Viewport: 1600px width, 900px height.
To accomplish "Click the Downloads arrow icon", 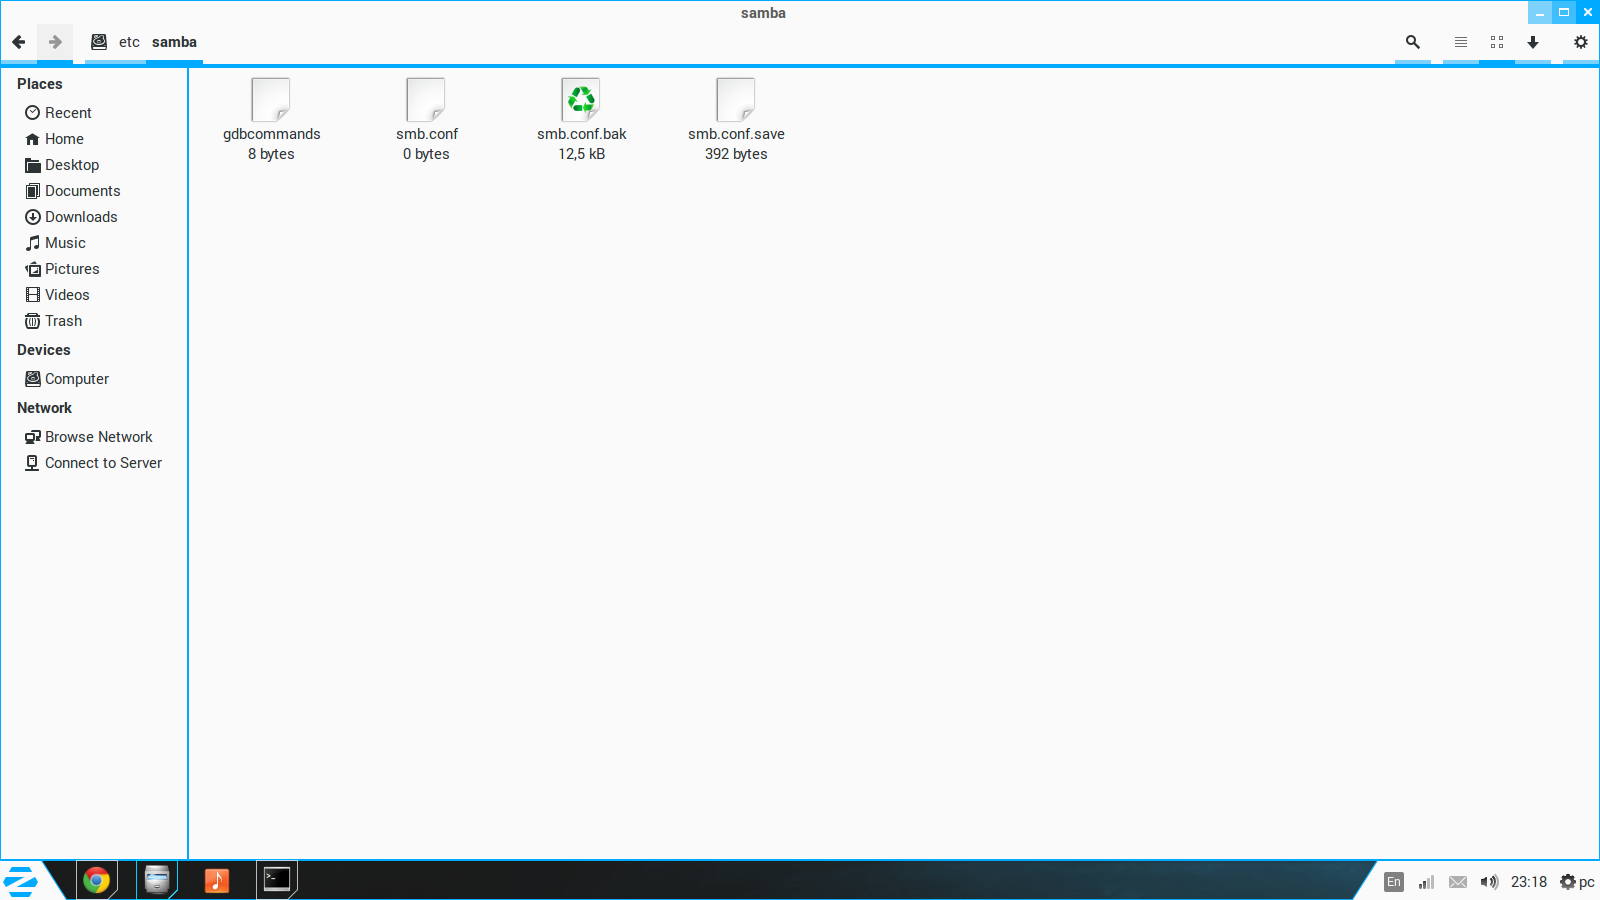I will (33, 217).
